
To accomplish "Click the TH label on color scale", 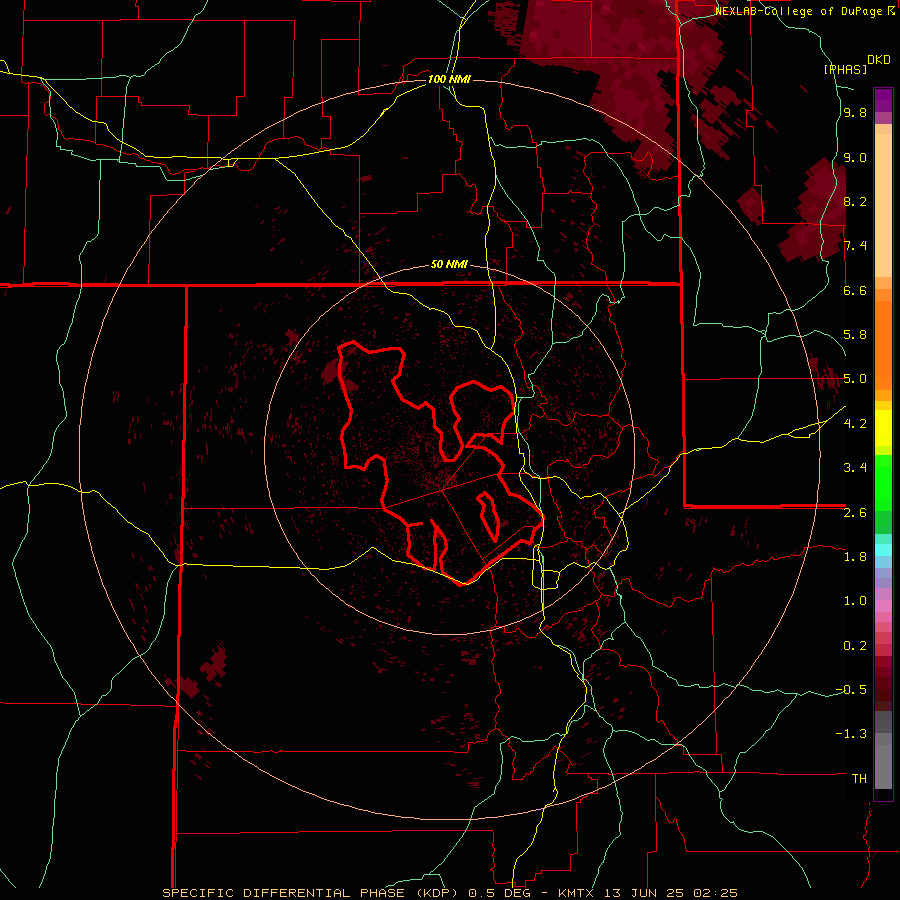I will tap(859, 779).
